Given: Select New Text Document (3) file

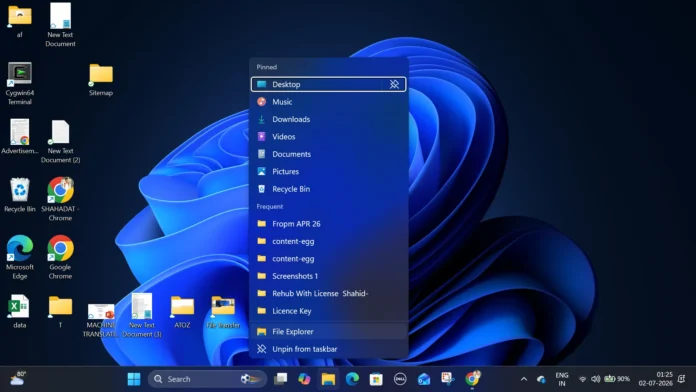Looking at the screenshot, I should coord(142,315).
